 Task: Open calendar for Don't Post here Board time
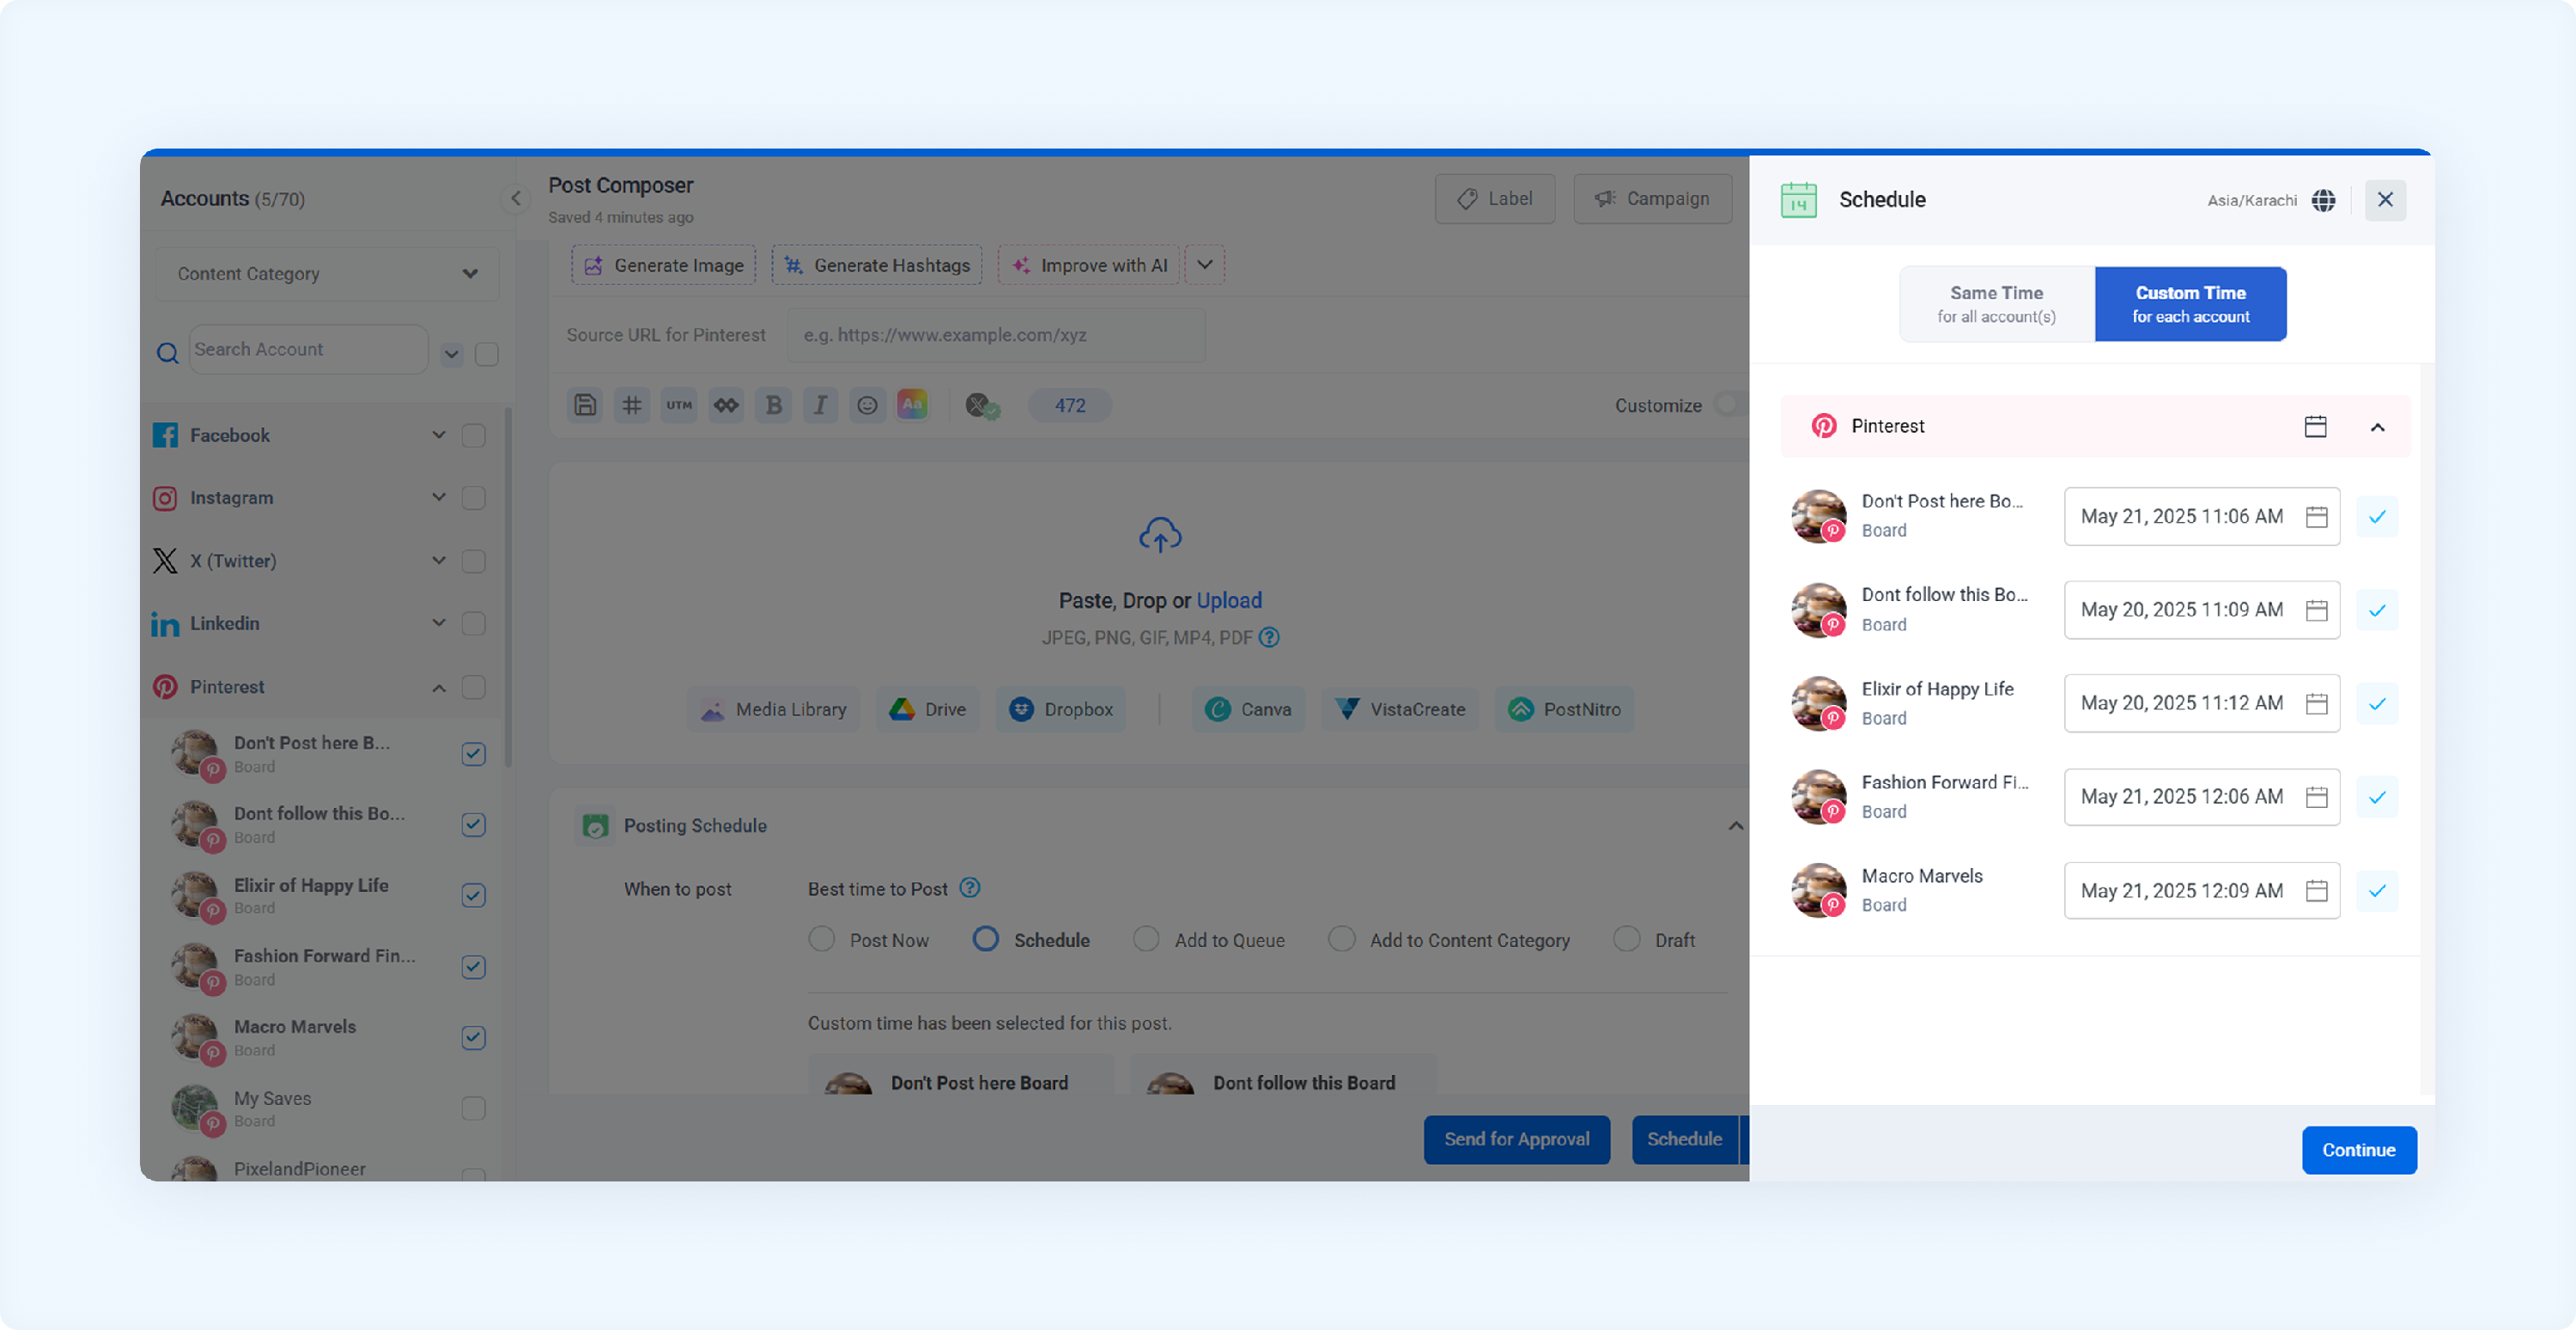(x=2316, y=517)
